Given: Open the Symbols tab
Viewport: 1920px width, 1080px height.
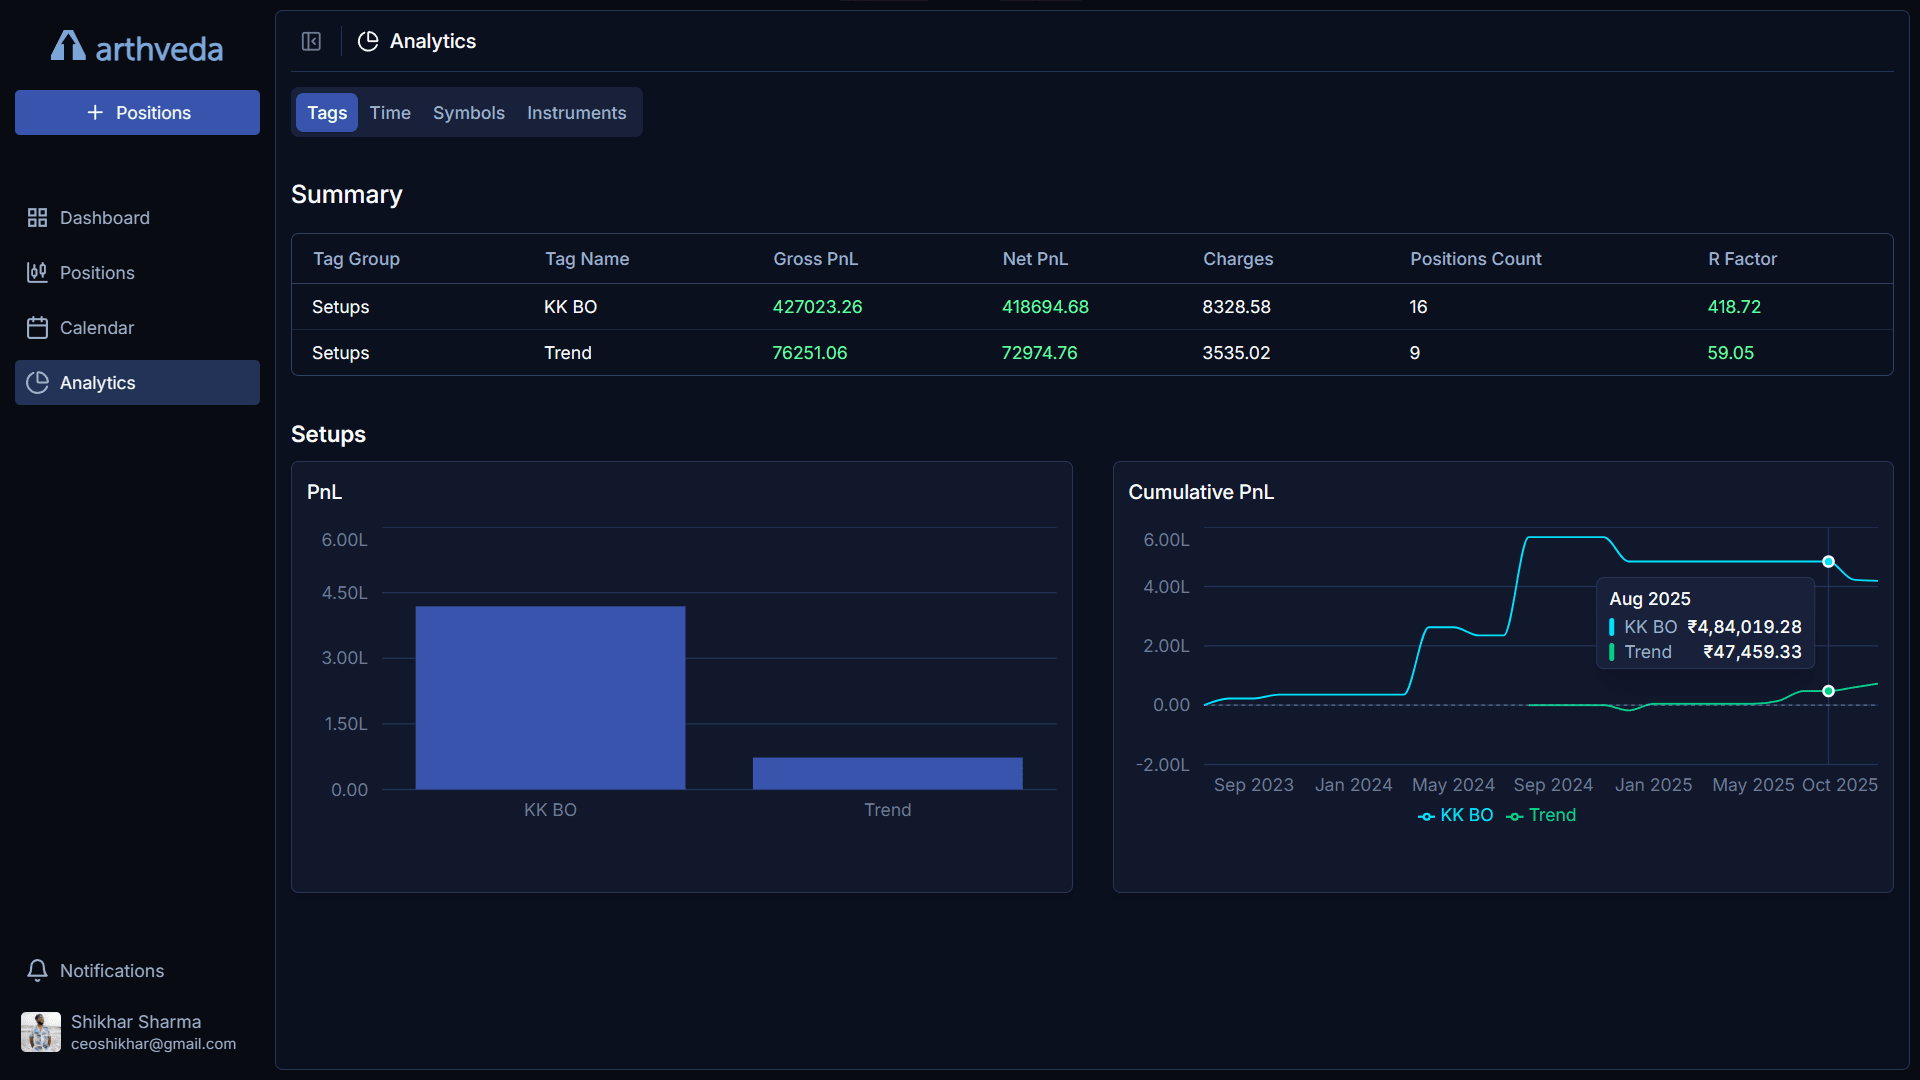Looking at the screenshot, I should click(468, 112).
